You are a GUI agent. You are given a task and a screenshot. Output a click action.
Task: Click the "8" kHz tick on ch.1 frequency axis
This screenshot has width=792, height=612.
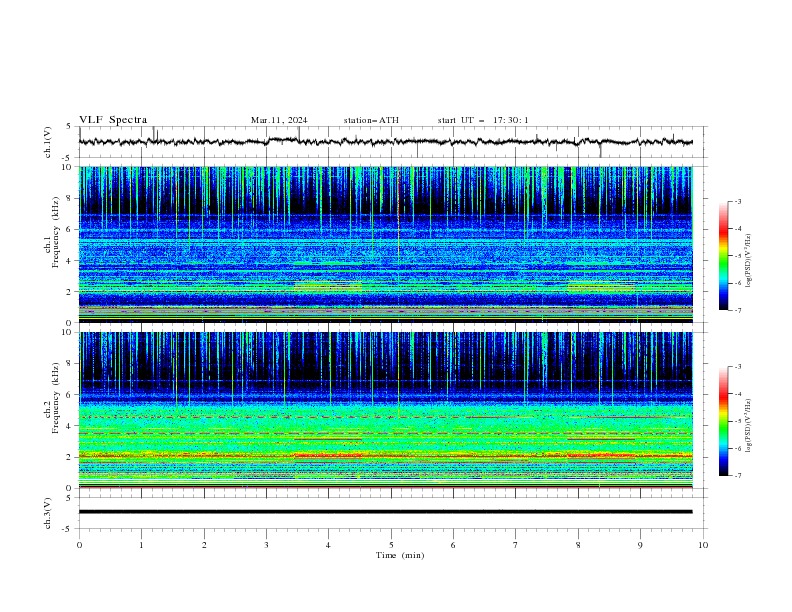point(70,198)
